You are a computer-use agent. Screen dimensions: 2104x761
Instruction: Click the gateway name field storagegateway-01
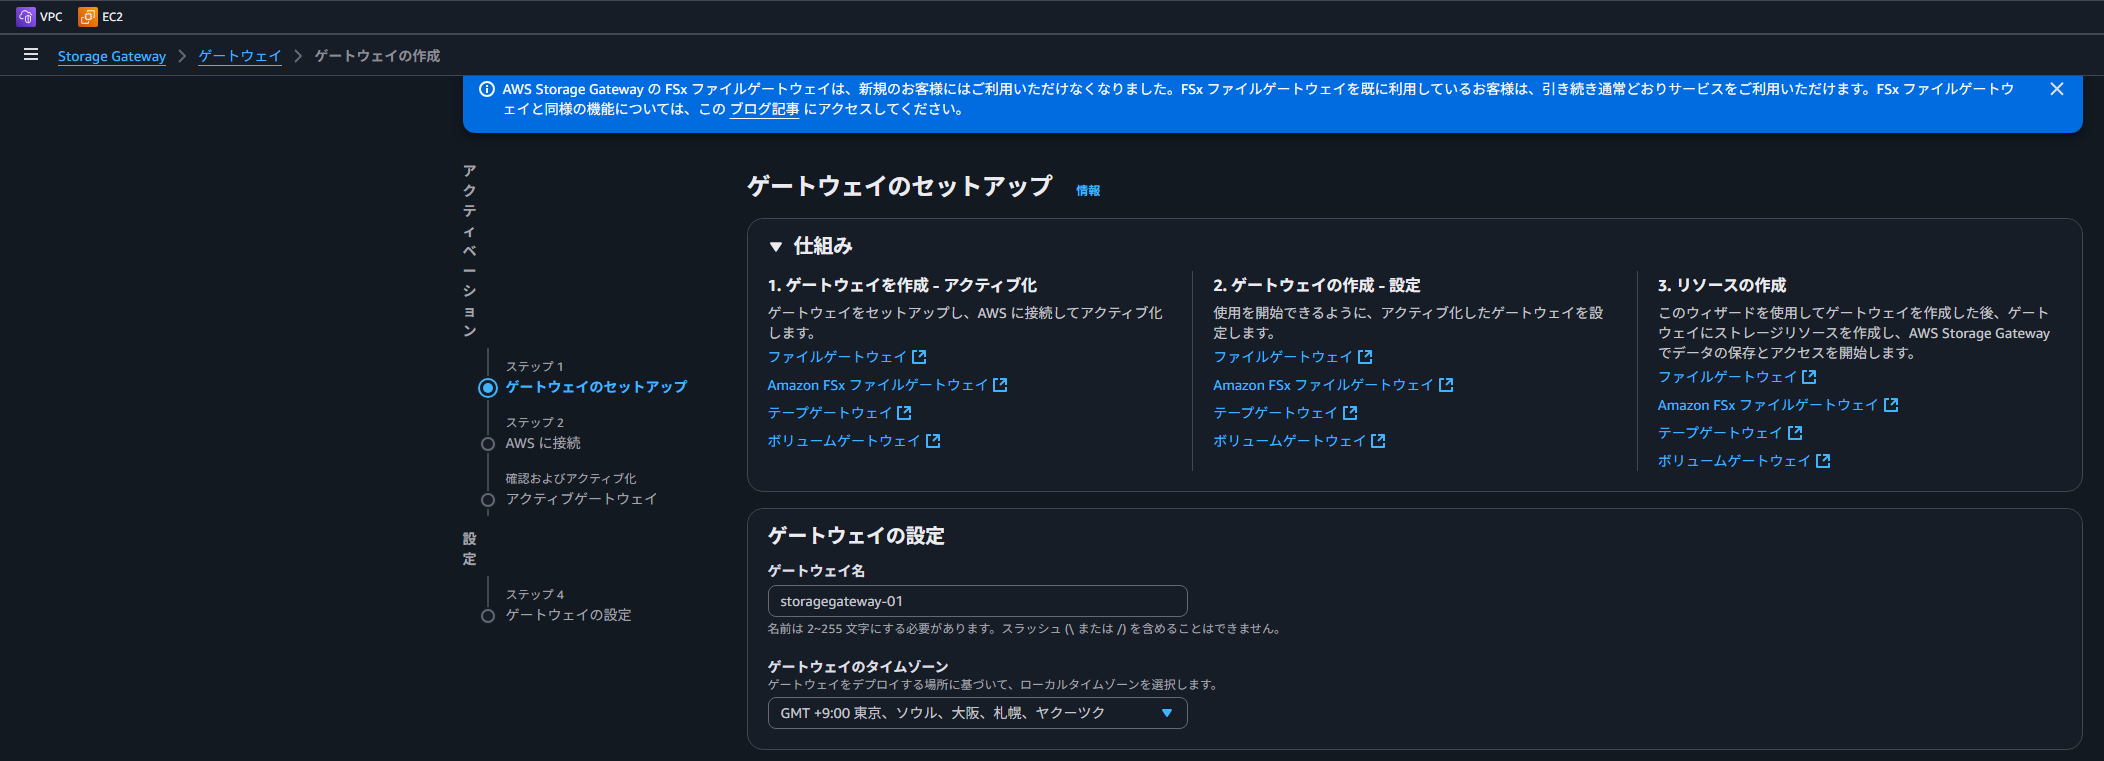(x=977, y=601)
